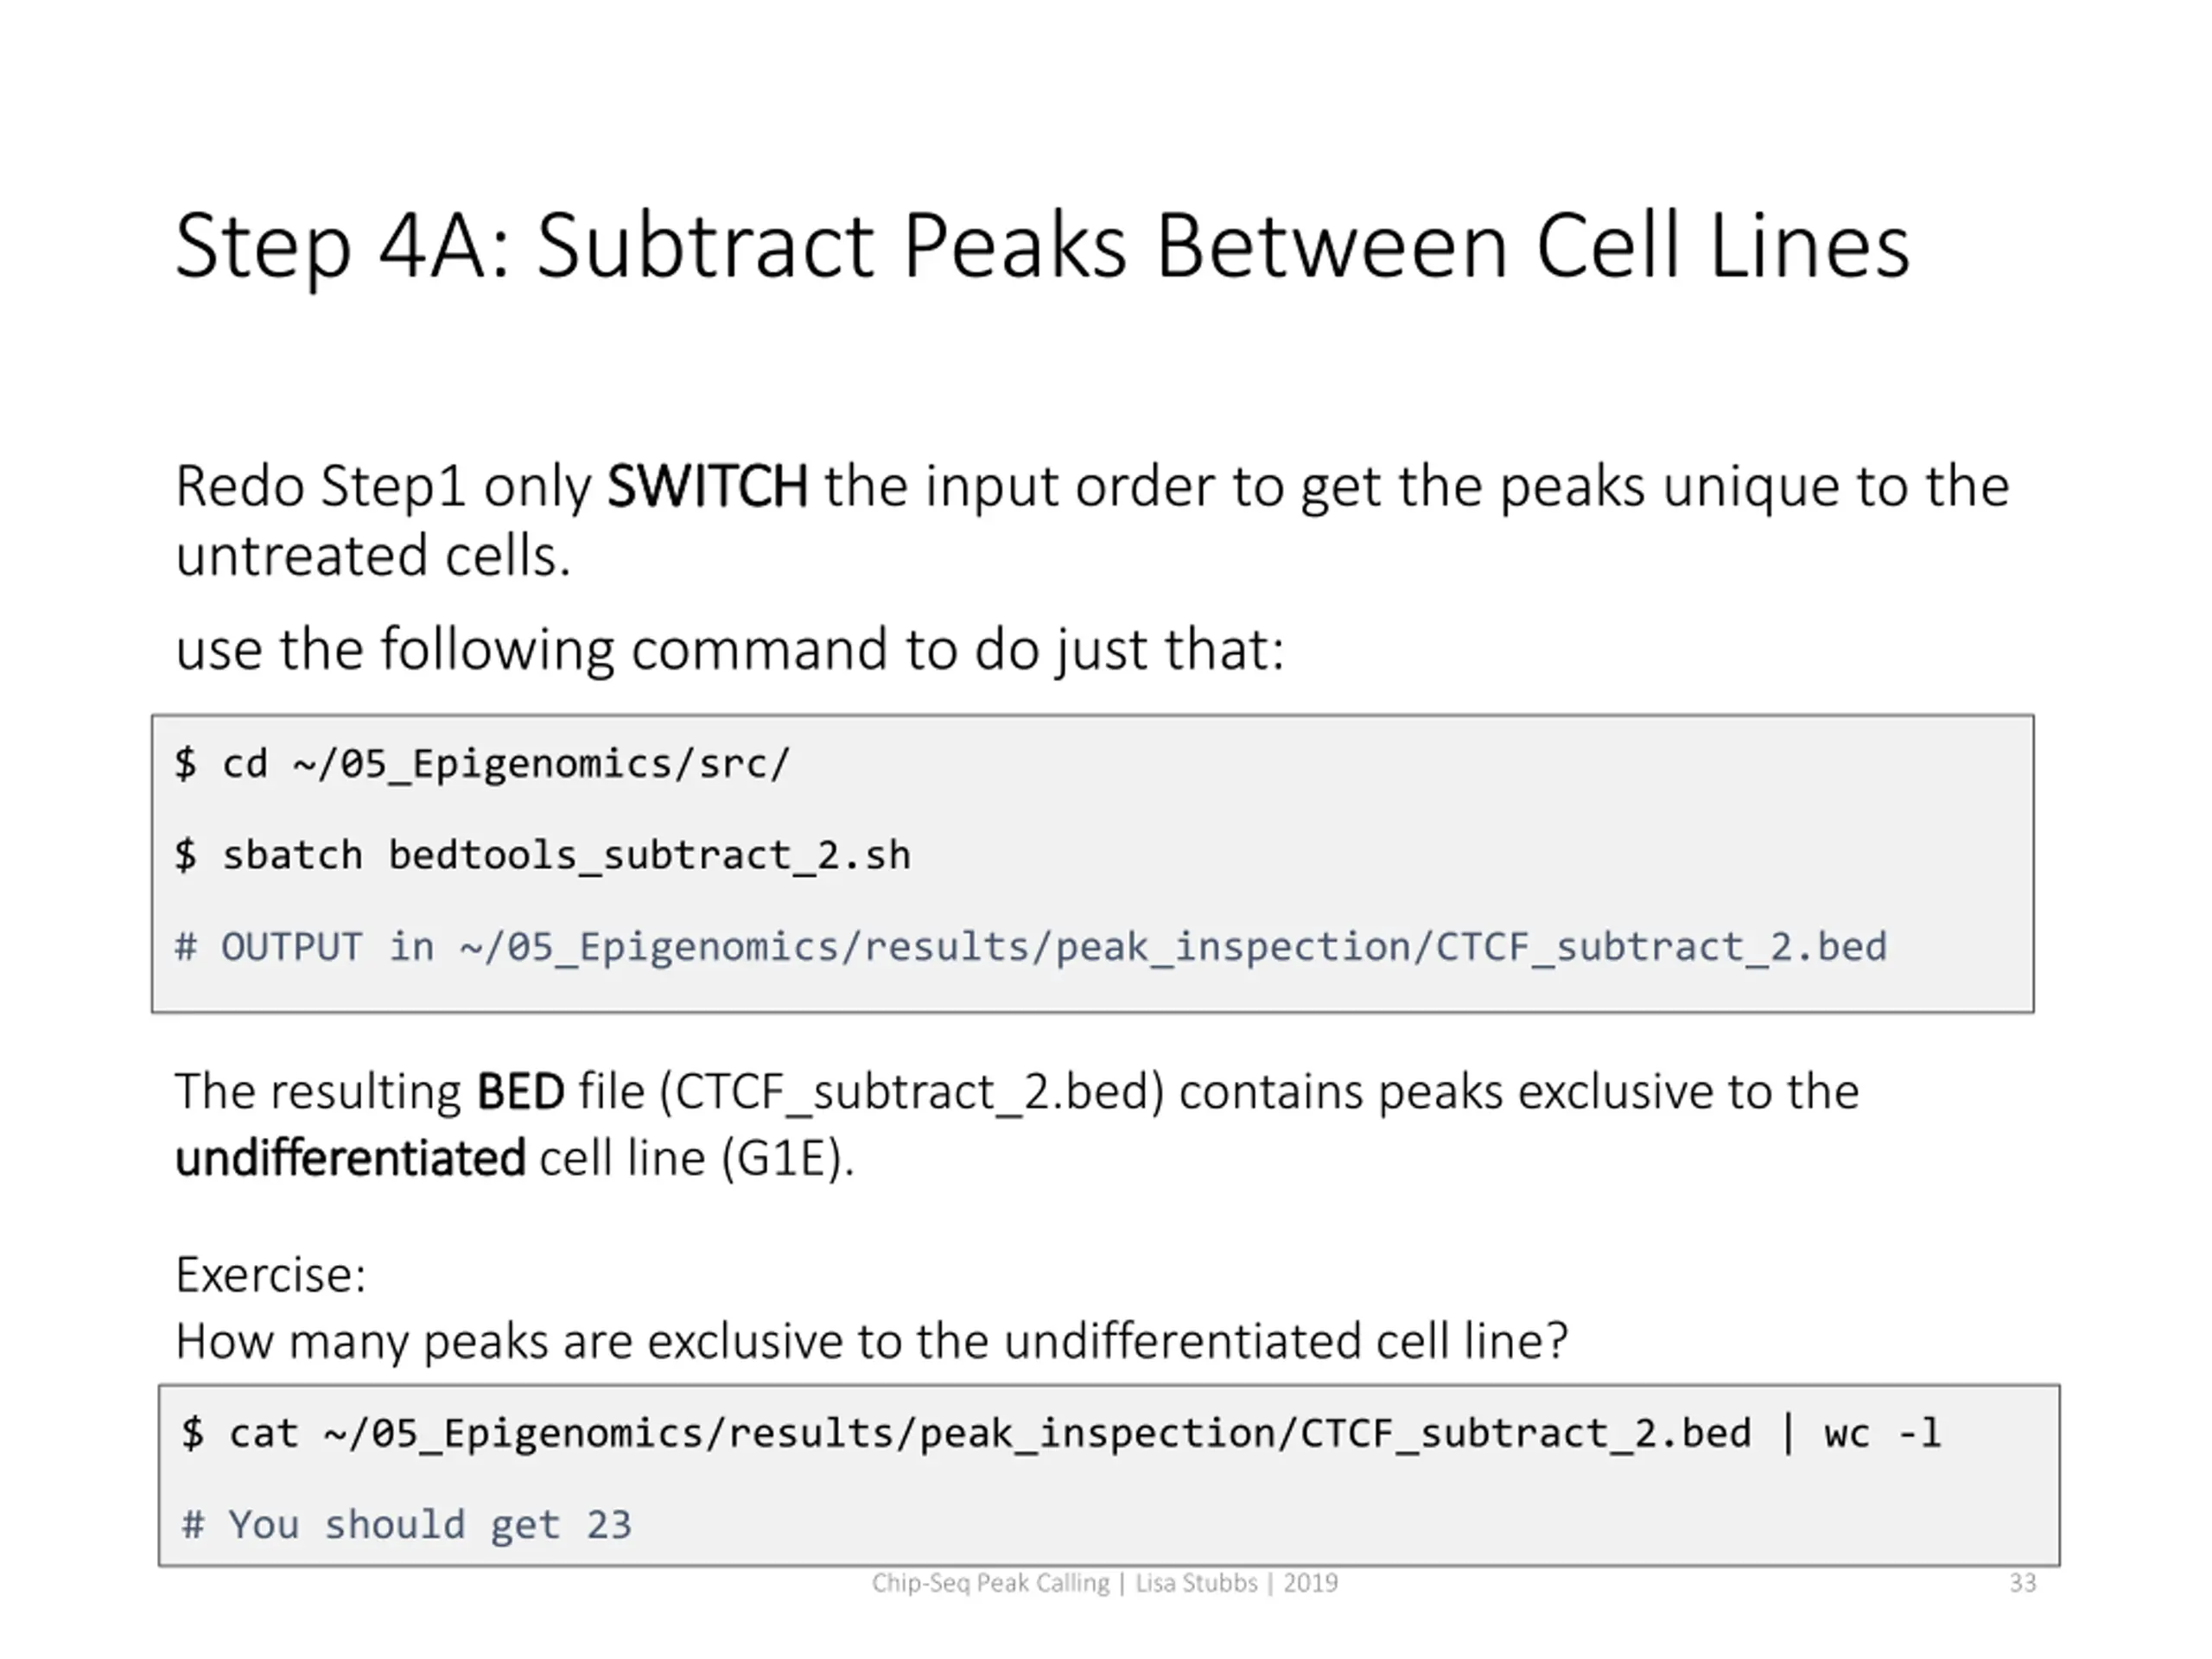Click the "cat ~/05_Epigenomics" command line
The image size is (2212, 1659).
click(965, 1433)
